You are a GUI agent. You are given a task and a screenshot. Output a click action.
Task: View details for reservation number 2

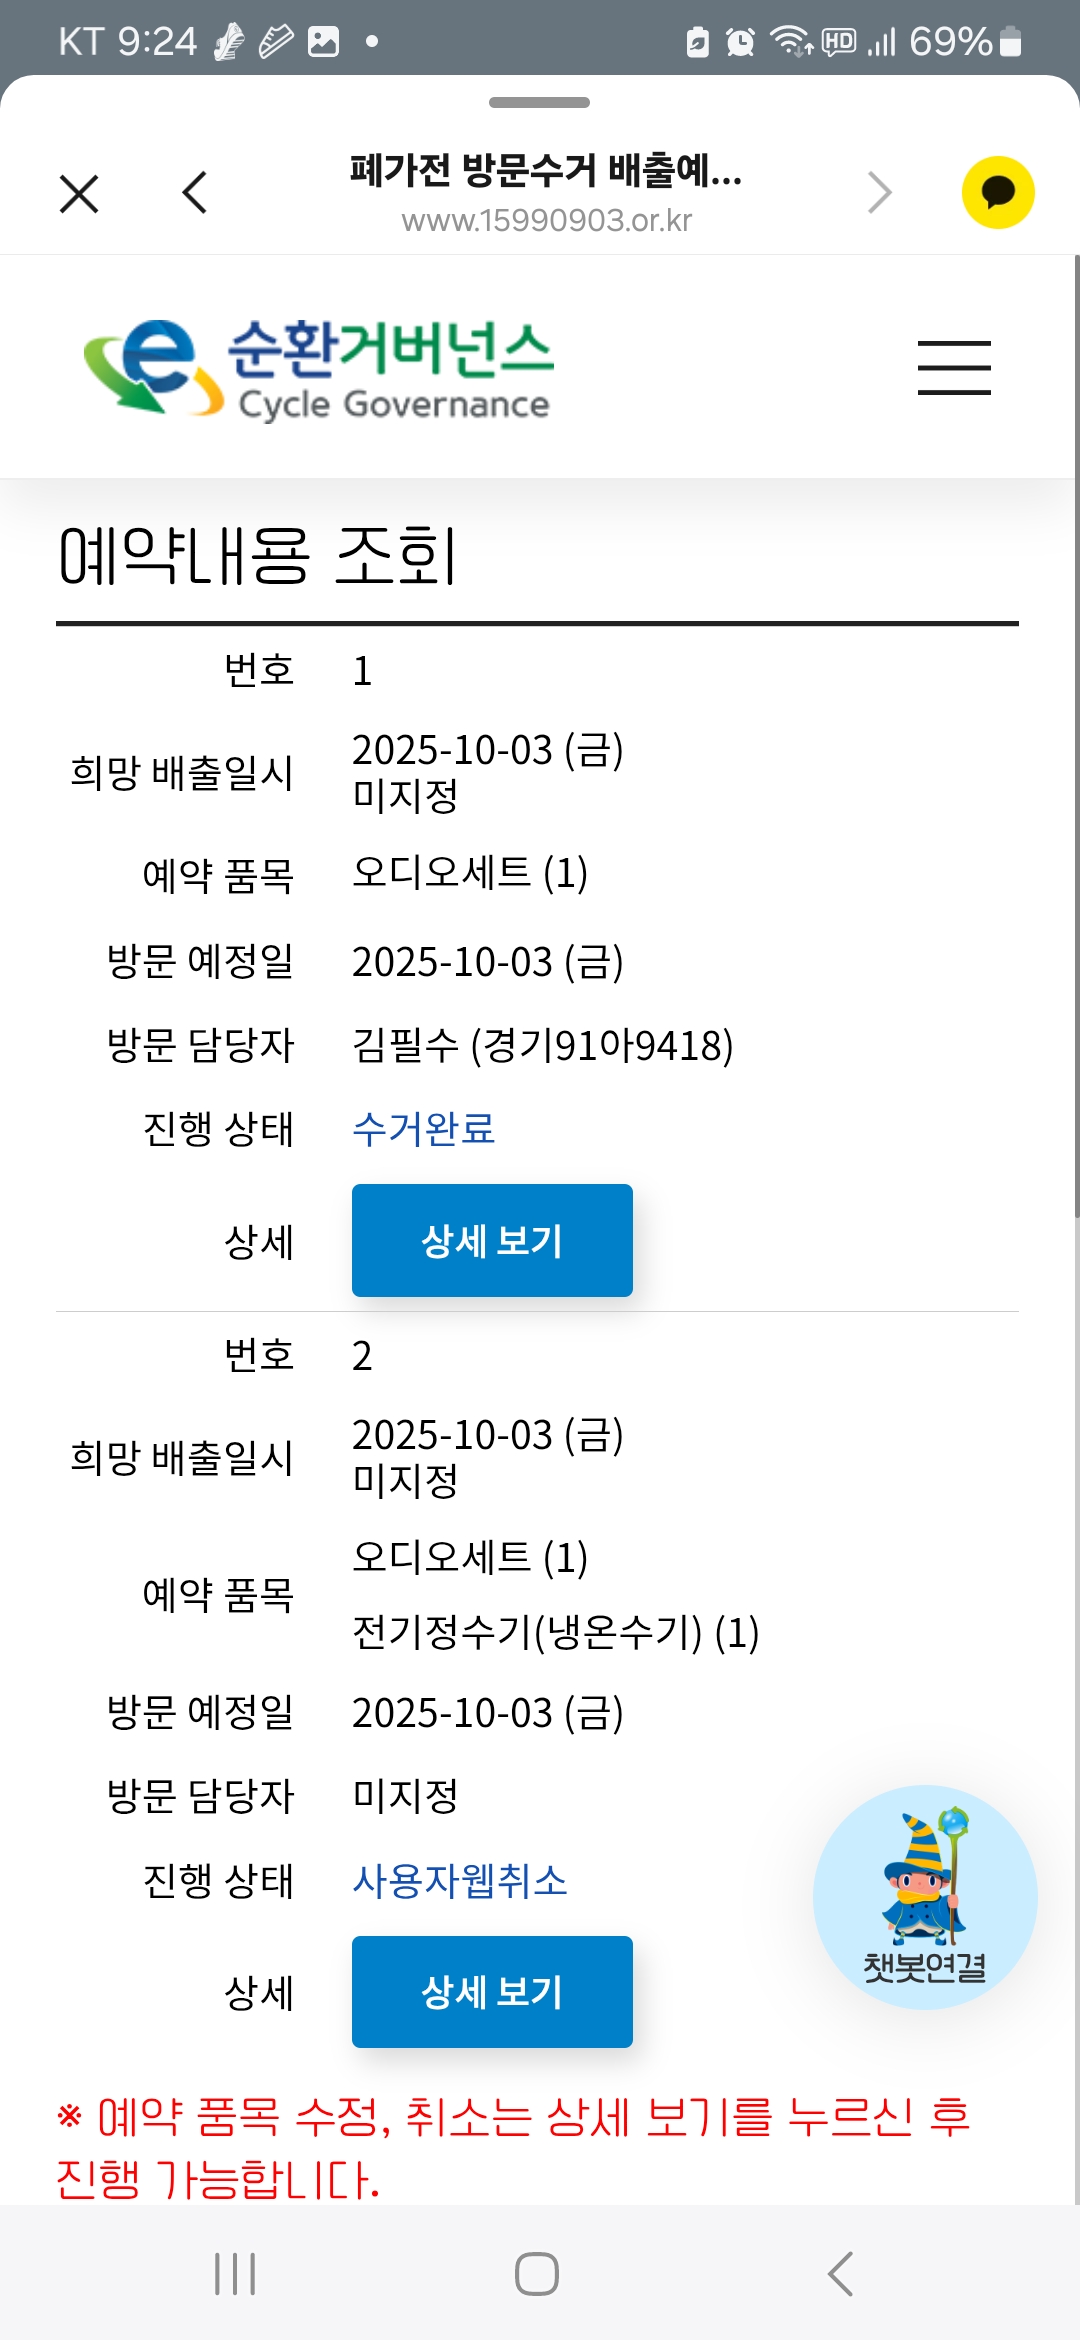click(x=492, y=1992)
